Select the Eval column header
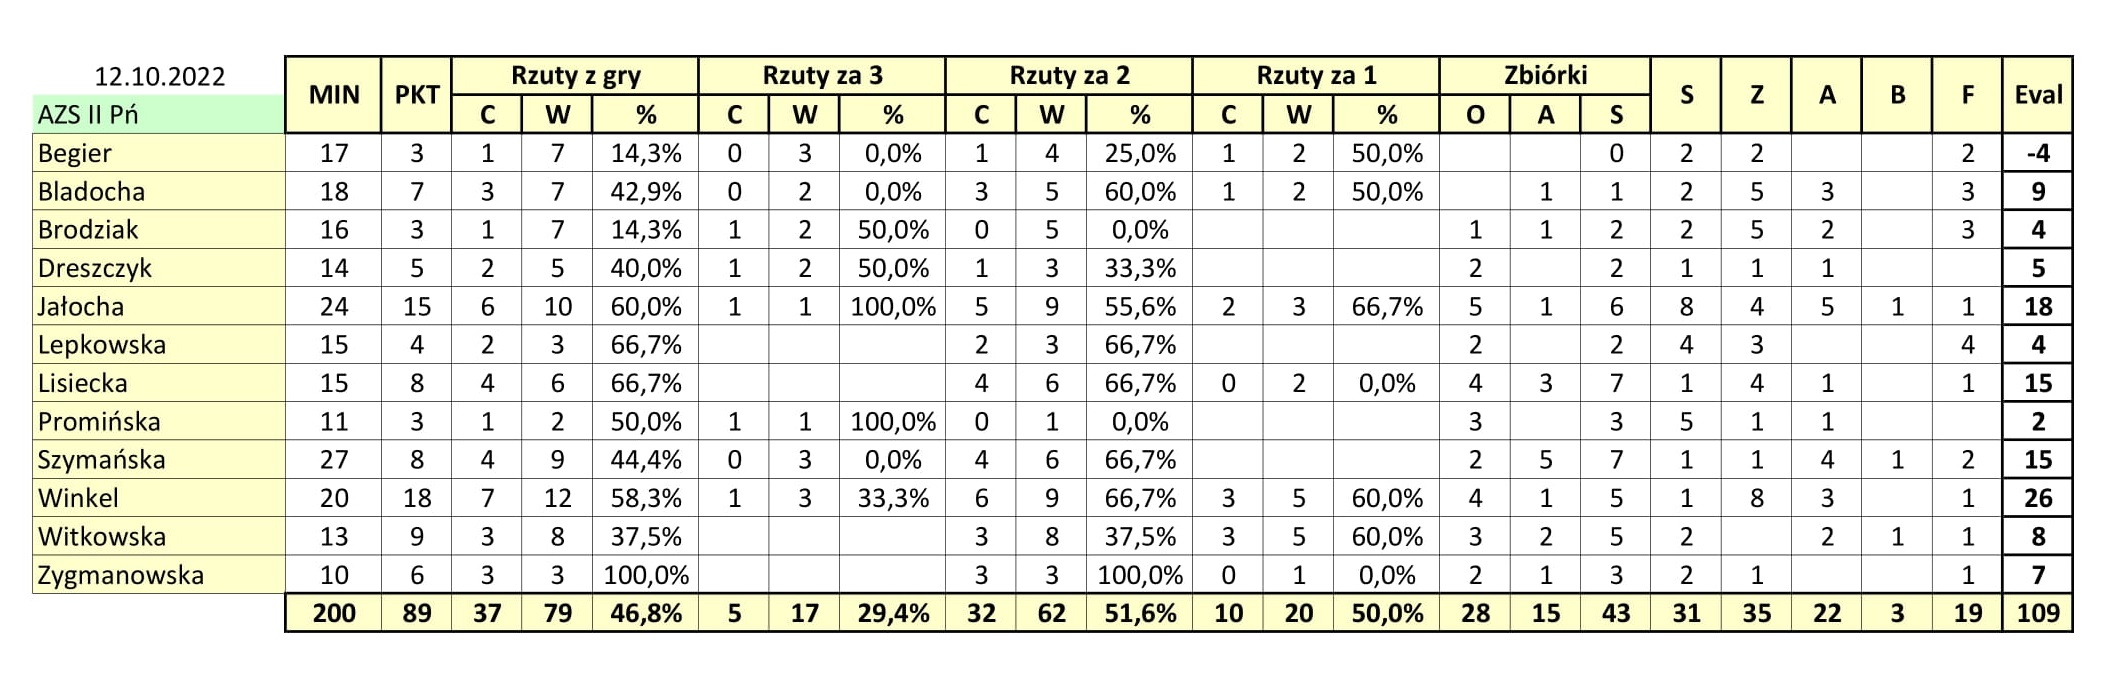 (2038, 95)
